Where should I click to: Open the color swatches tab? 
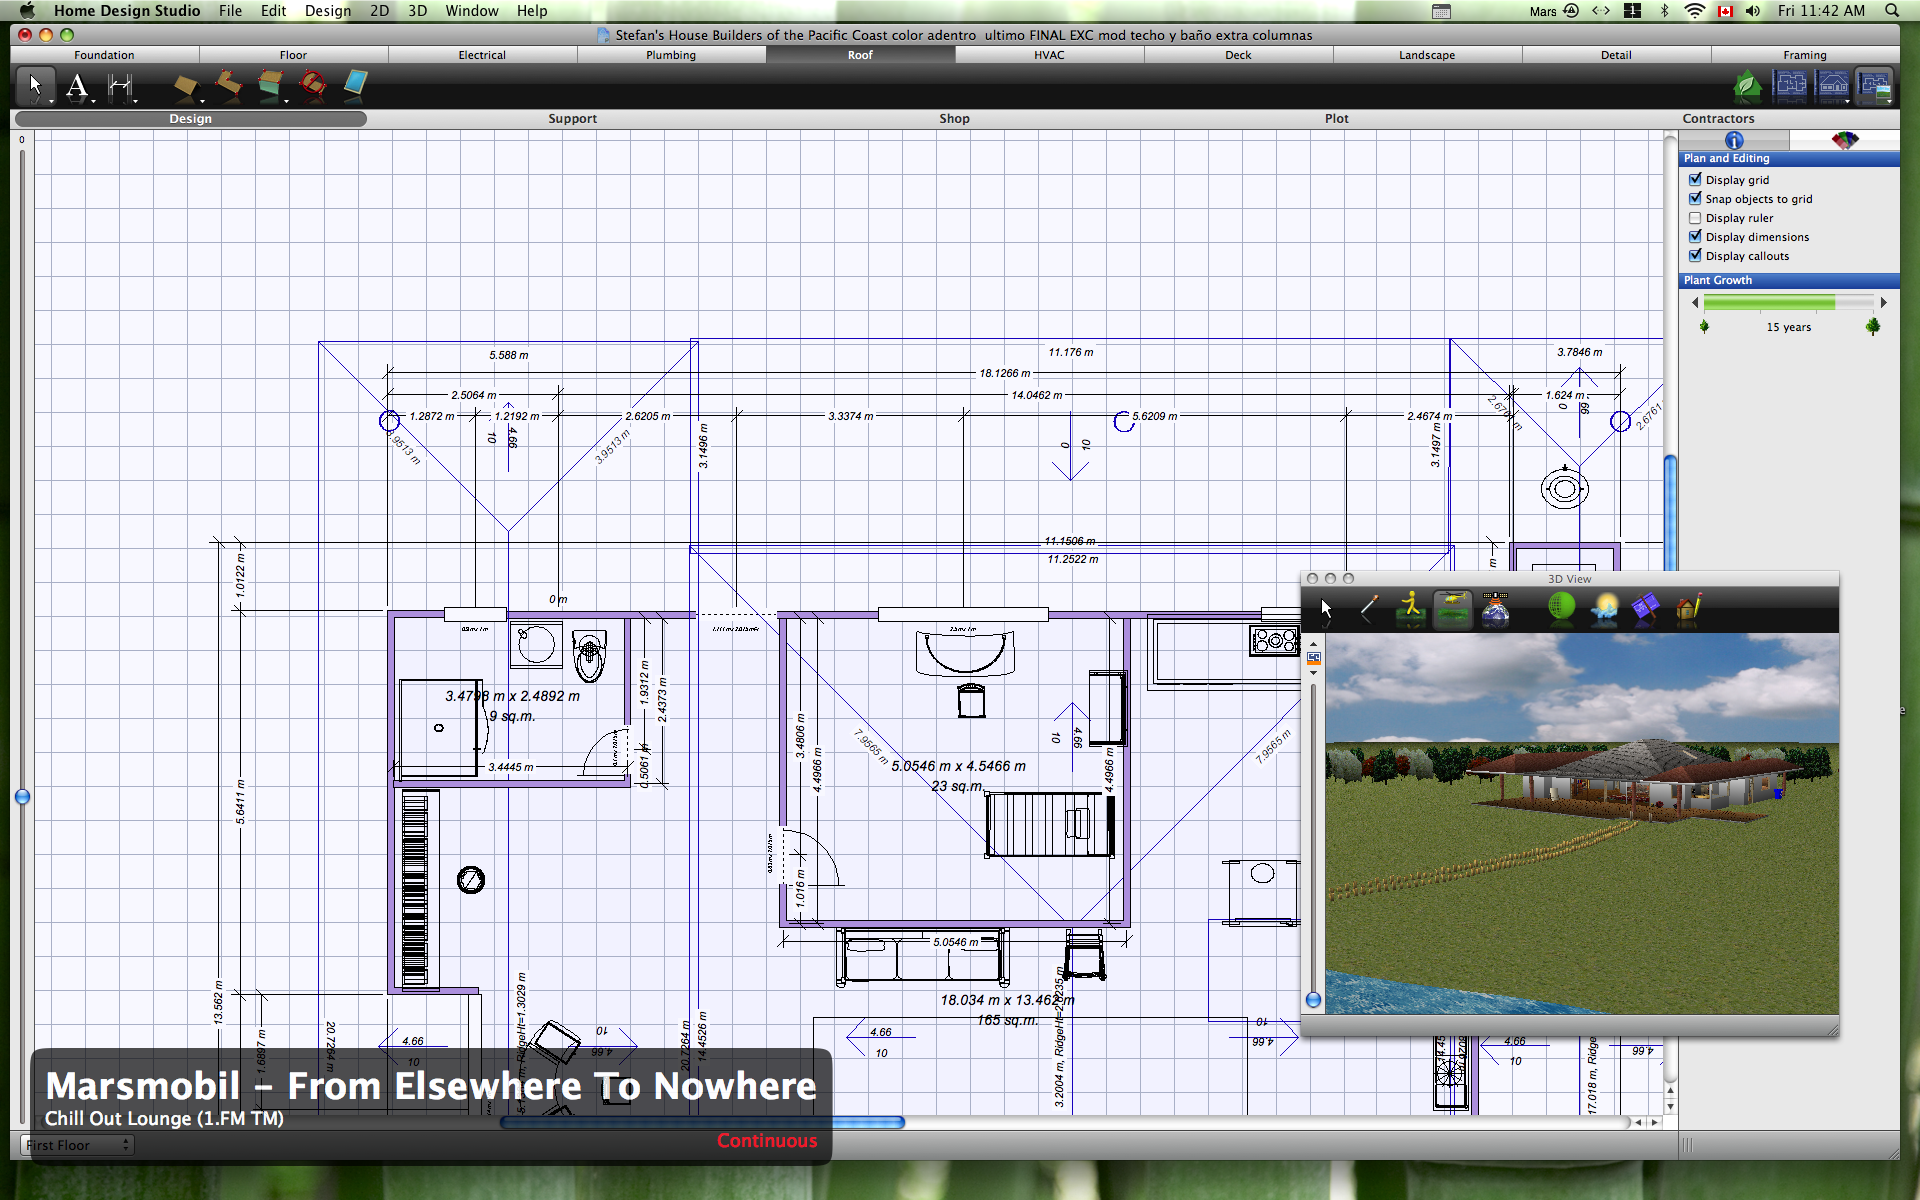coord(1844,140)
